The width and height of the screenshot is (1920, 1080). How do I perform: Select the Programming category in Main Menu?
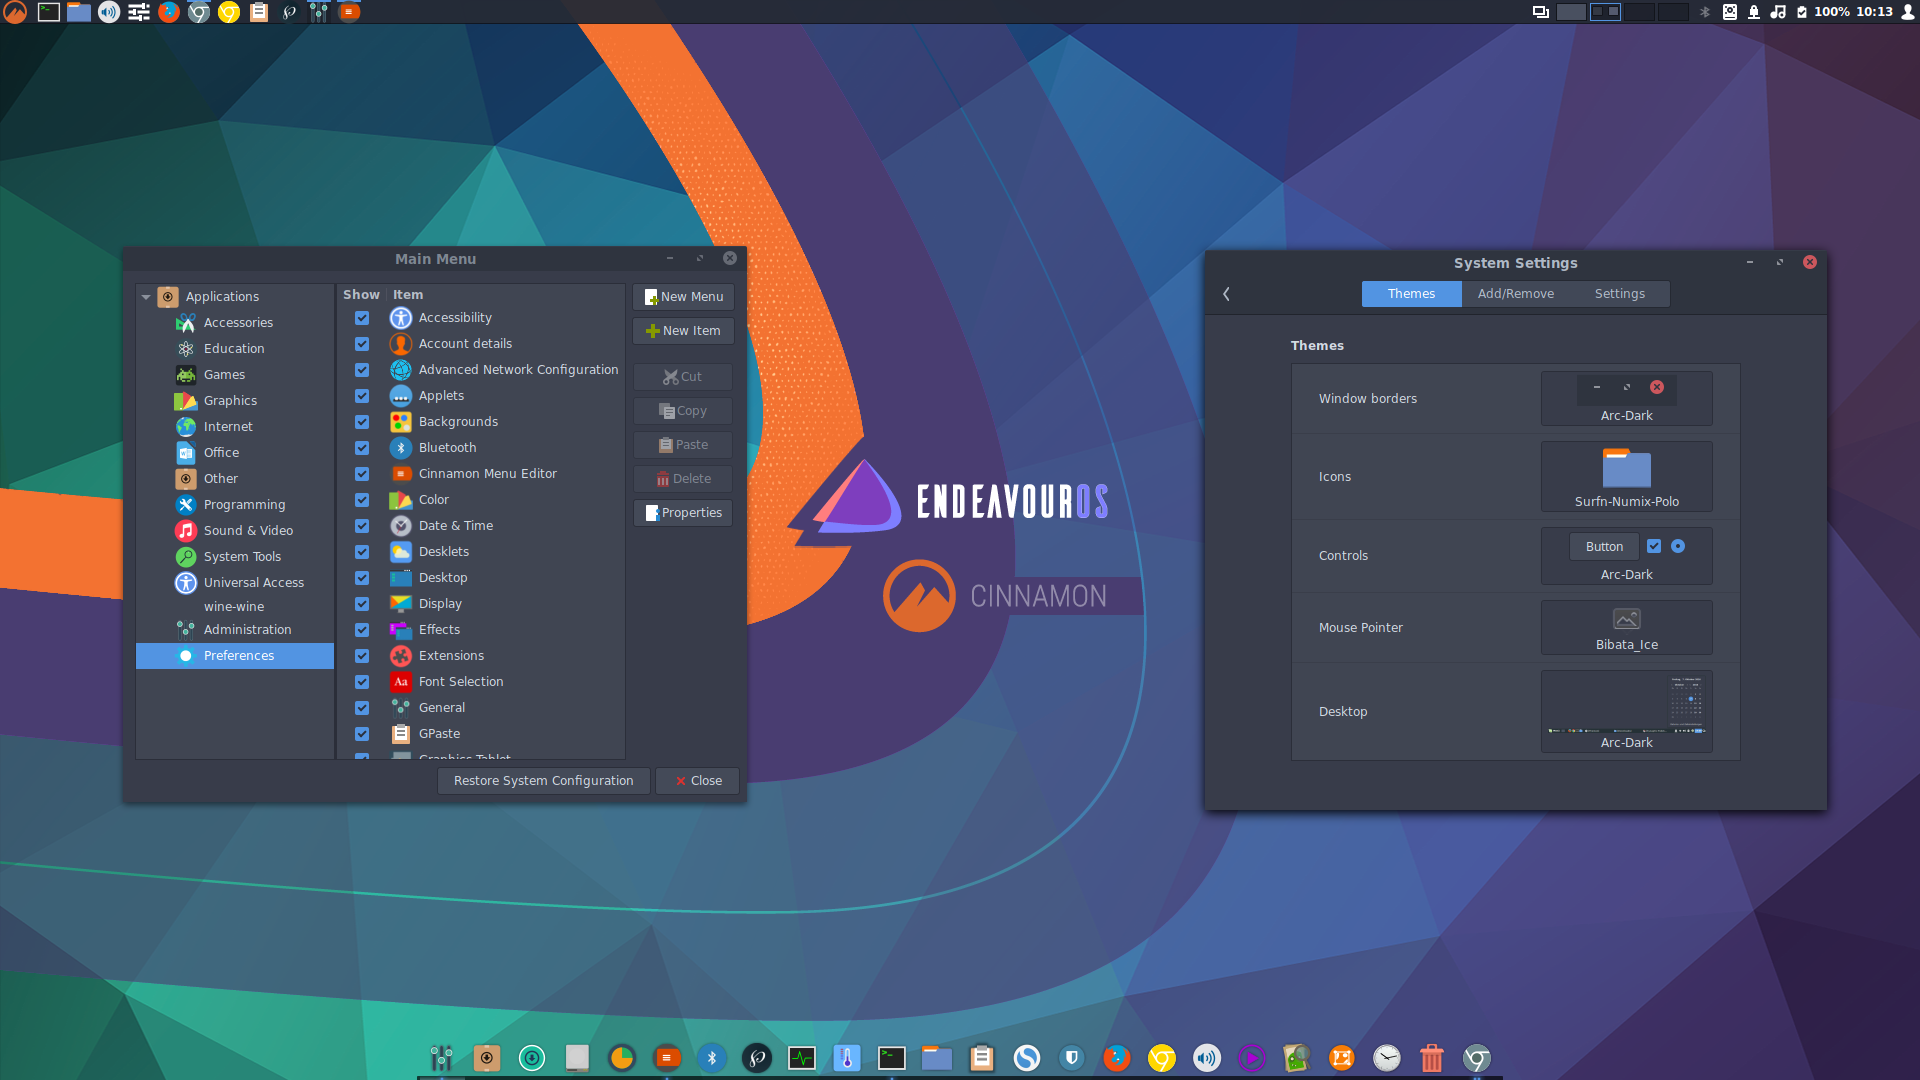244,504
